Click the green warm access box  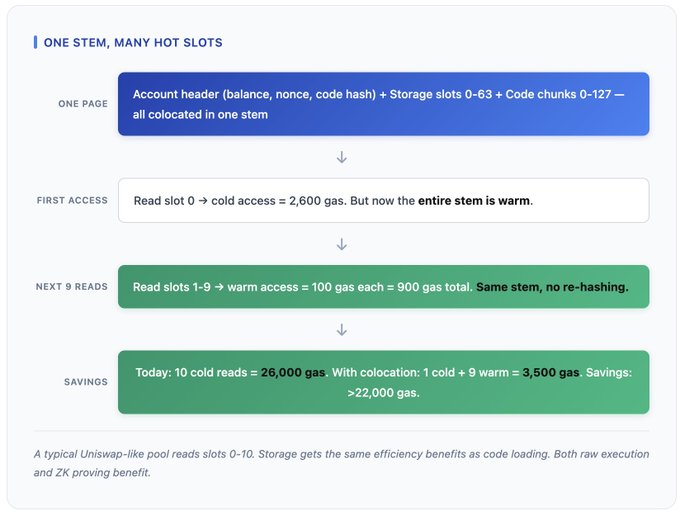[x=383, y=287]
